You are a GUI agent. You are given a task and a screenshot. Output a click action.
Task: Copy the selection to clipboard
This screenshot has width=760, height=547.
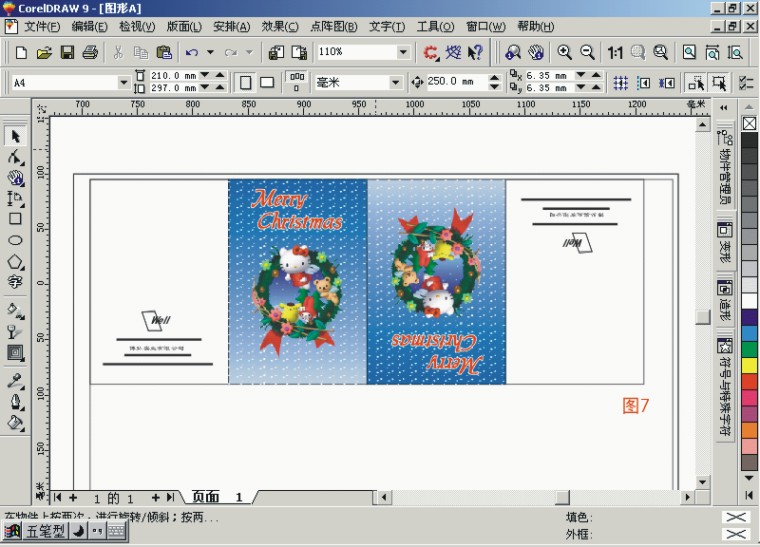[x=141, y=52]
